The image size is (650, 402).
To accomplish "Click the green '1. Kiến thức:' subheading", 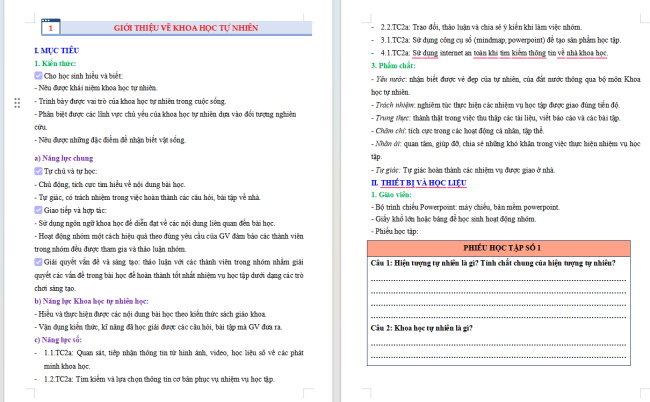I will [55, 63].
